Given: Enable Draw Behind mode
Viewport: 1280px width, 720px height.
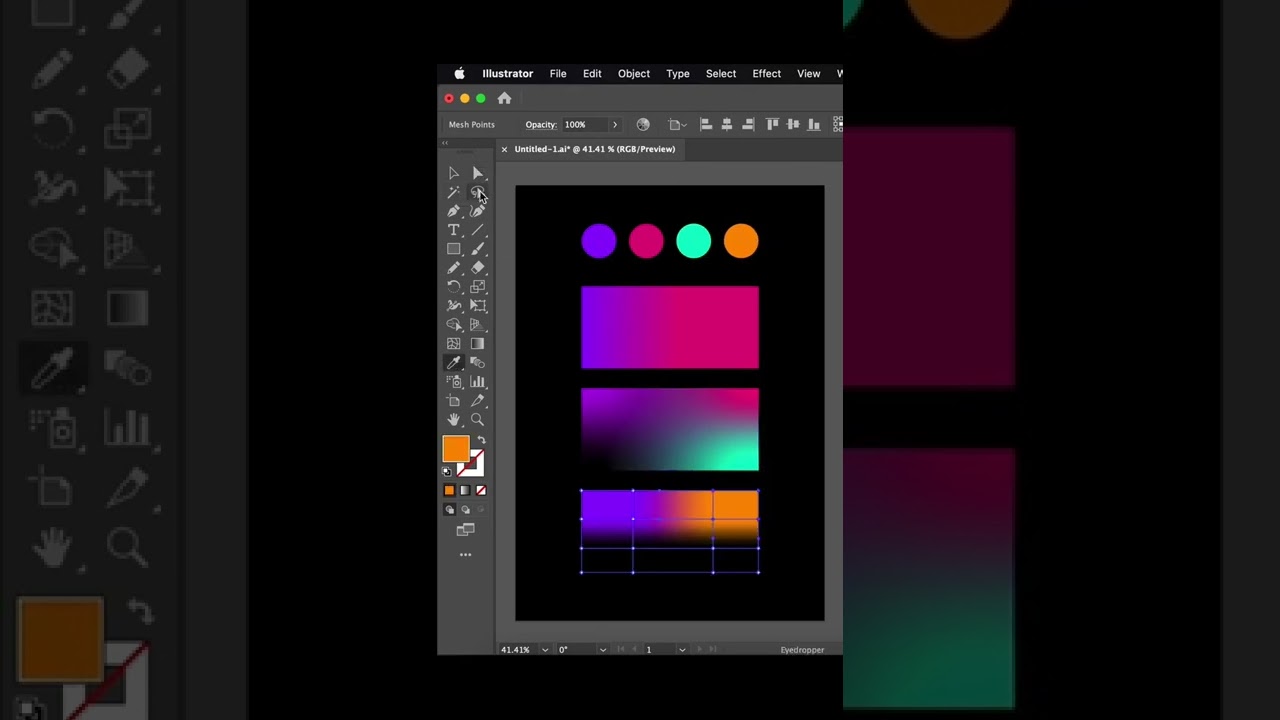Looking at the screenshot, I should pos(465,509).
